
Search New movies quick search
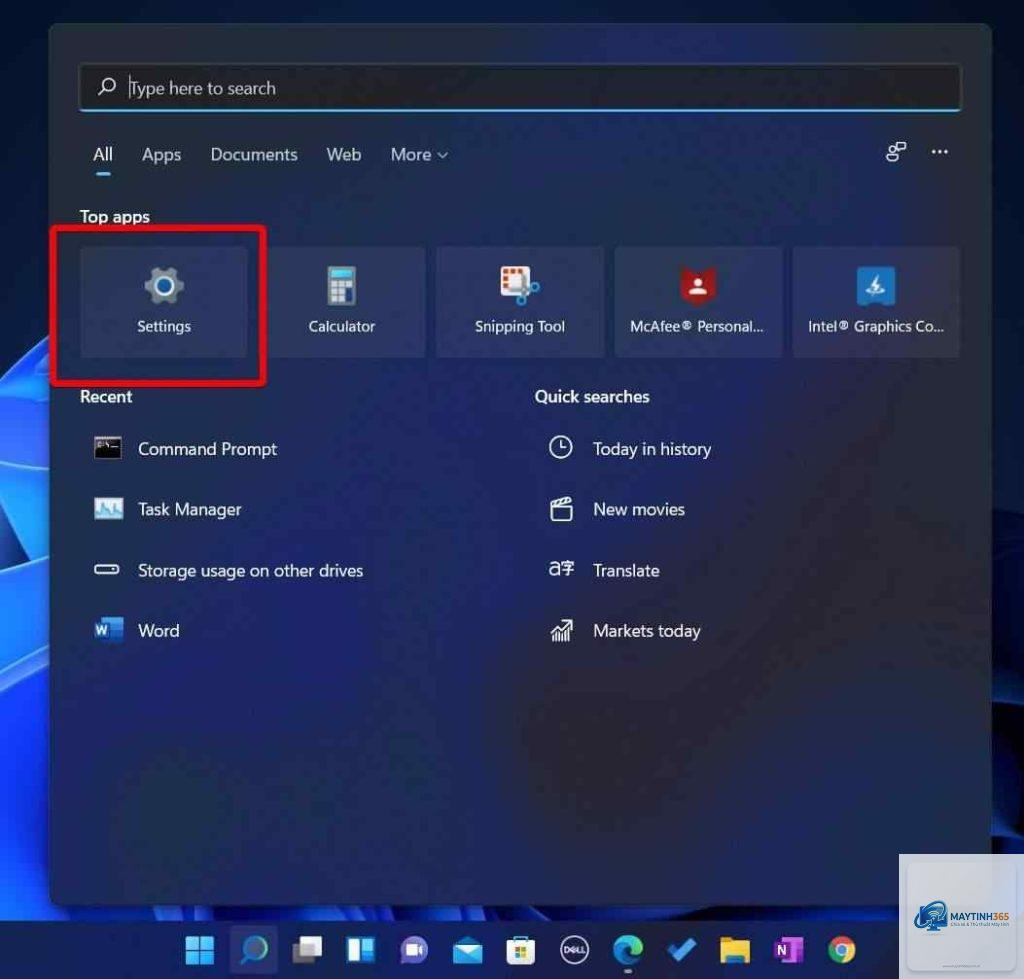coord(617,509)
